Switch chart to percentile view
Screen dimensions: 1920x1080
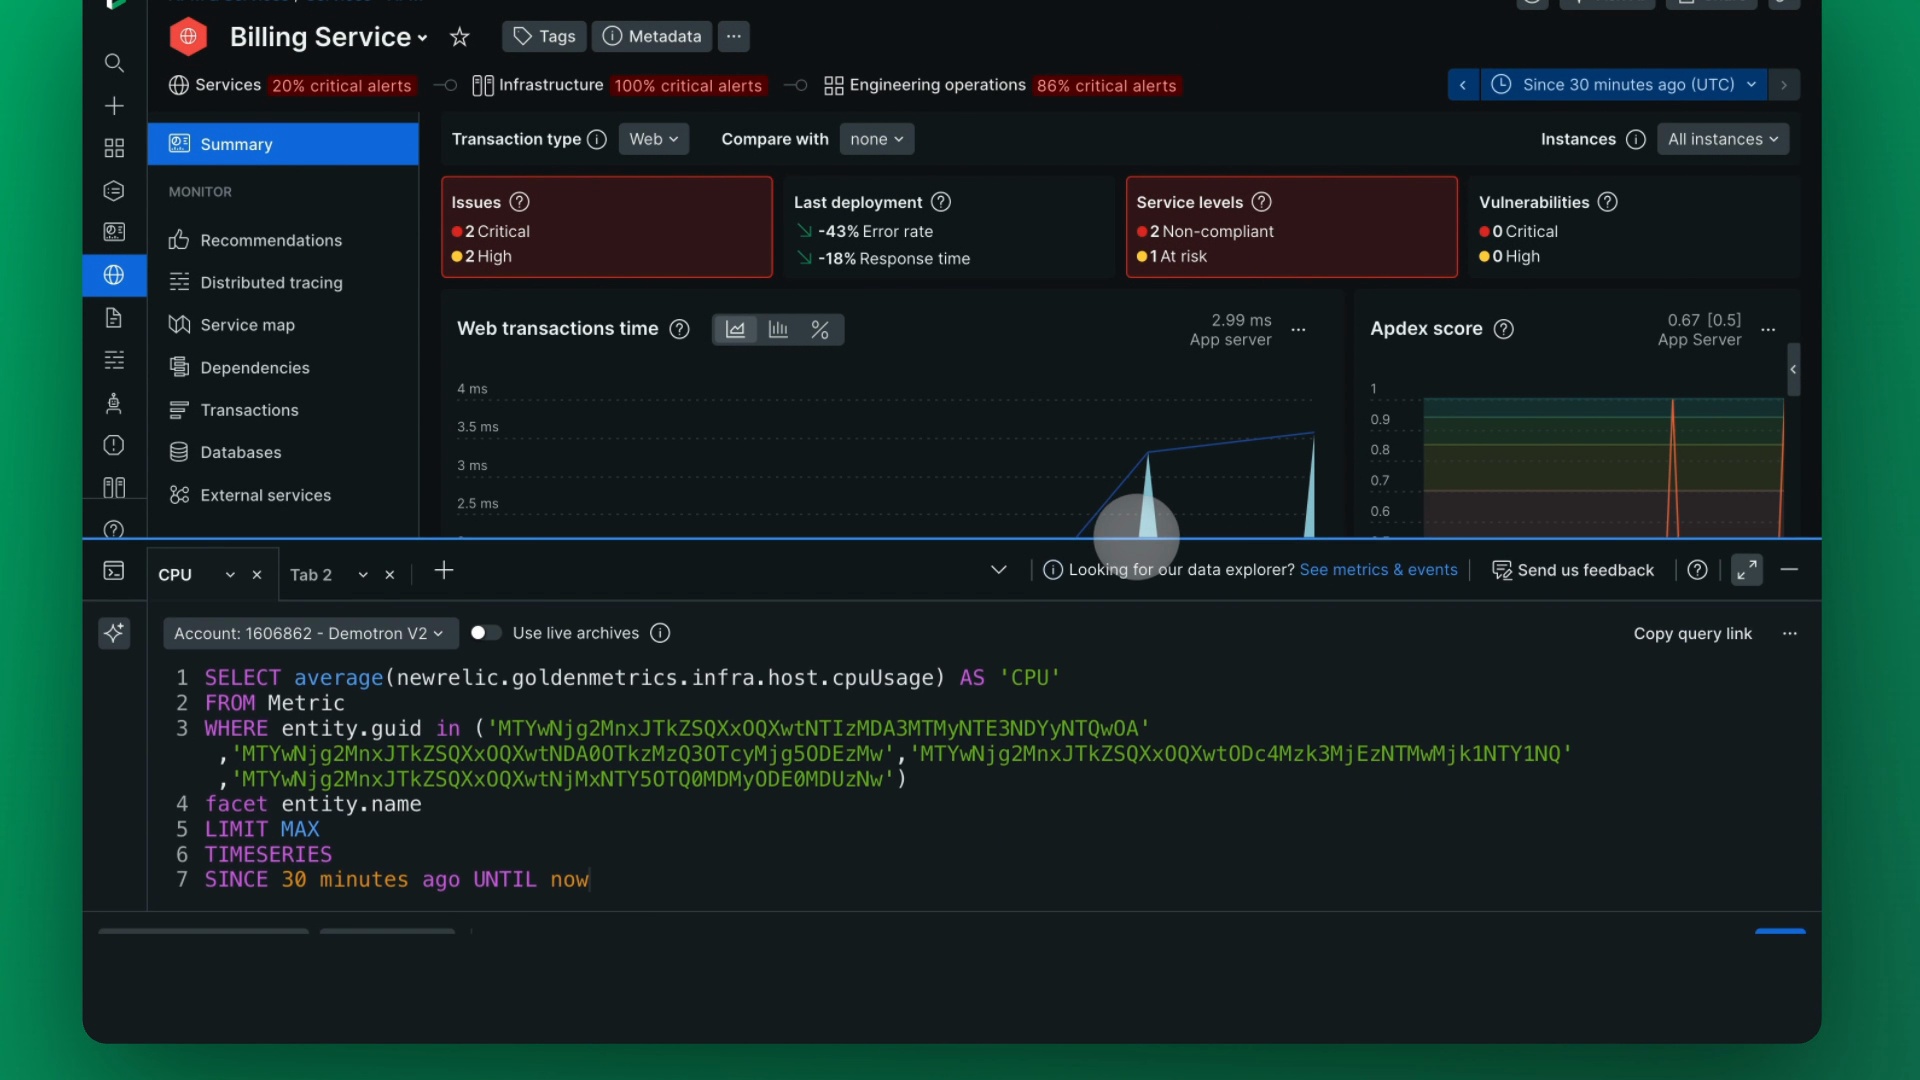click(x=820, y=329)
